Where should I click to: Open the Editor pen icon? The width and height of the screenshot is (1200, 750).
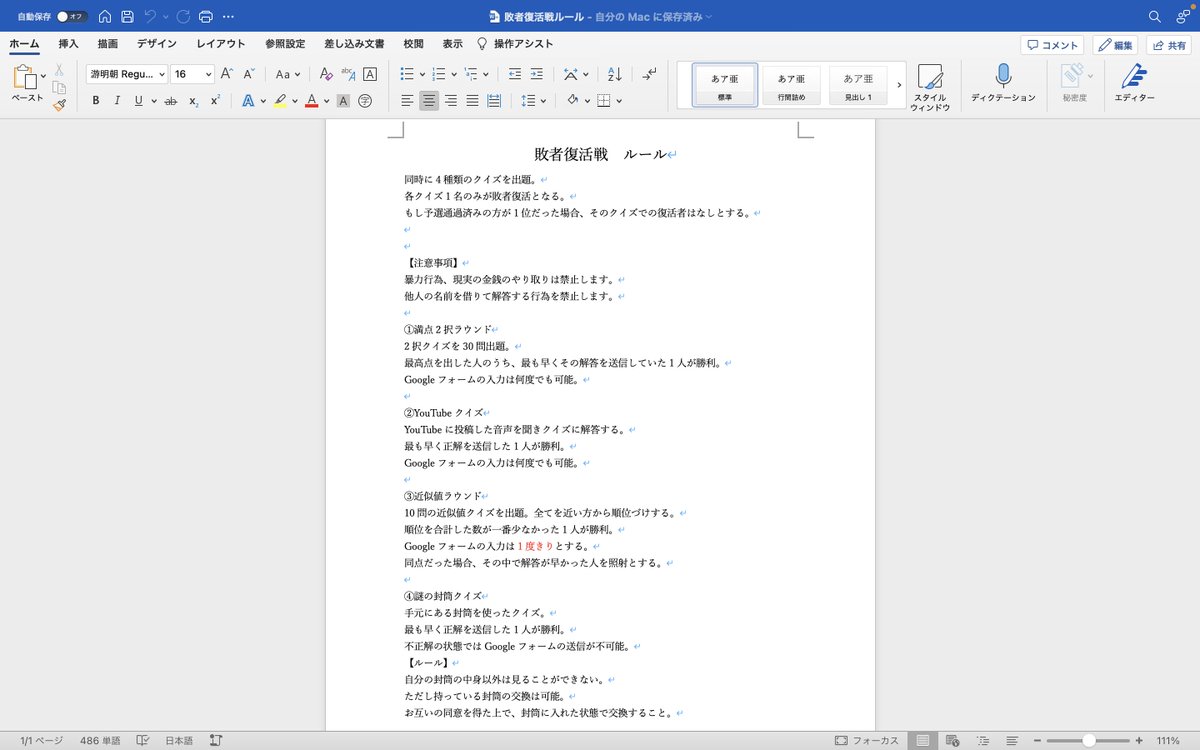[1134, 84]
